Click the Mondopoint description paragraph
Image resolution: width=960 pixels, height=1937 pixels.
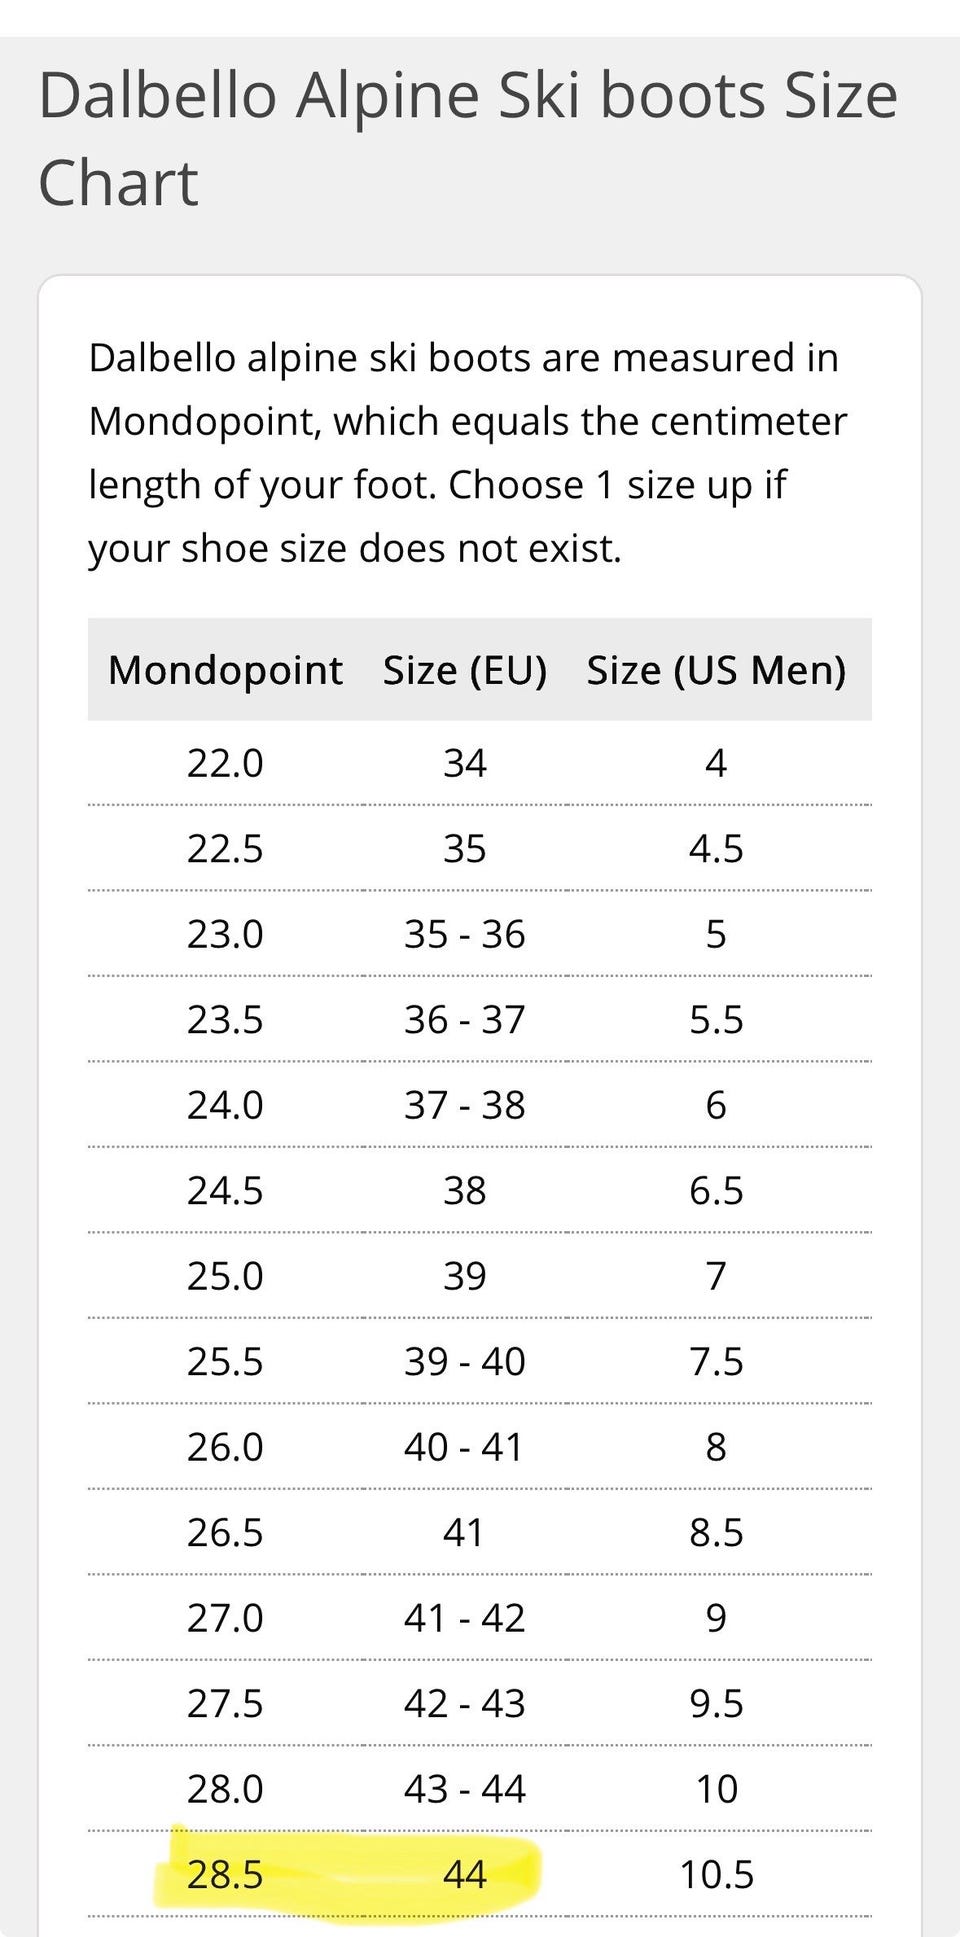tap(468, 453)
